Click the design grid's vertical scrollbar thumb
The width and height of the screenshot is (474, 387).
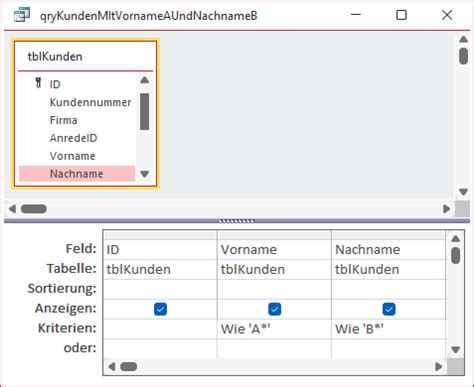(455, 255)
